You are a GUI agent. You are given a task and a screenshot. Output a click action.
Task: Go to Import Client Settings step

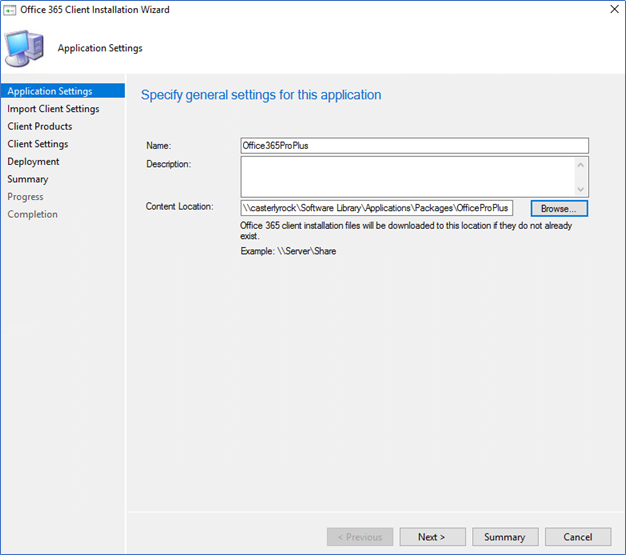(x=53, y=109)
